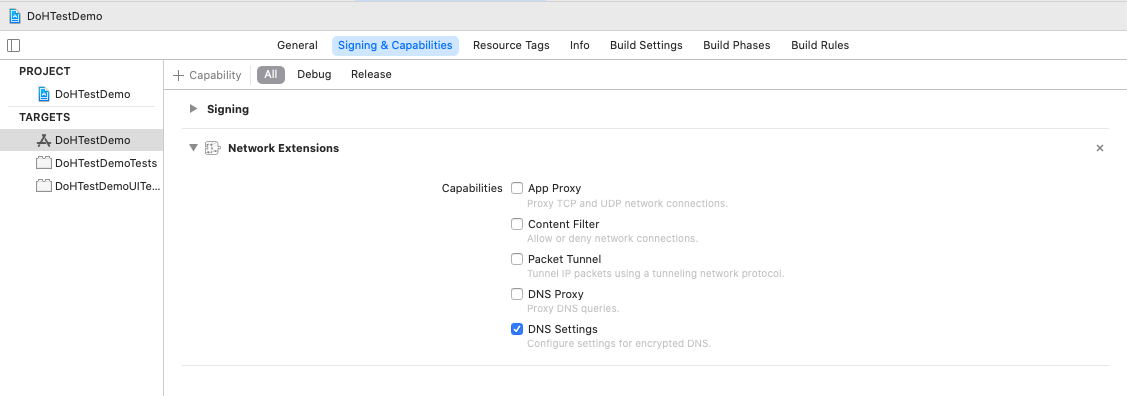Enable the App Proxy checkbox
This screenshot has height=396, width=1127.
click(517, 188)
